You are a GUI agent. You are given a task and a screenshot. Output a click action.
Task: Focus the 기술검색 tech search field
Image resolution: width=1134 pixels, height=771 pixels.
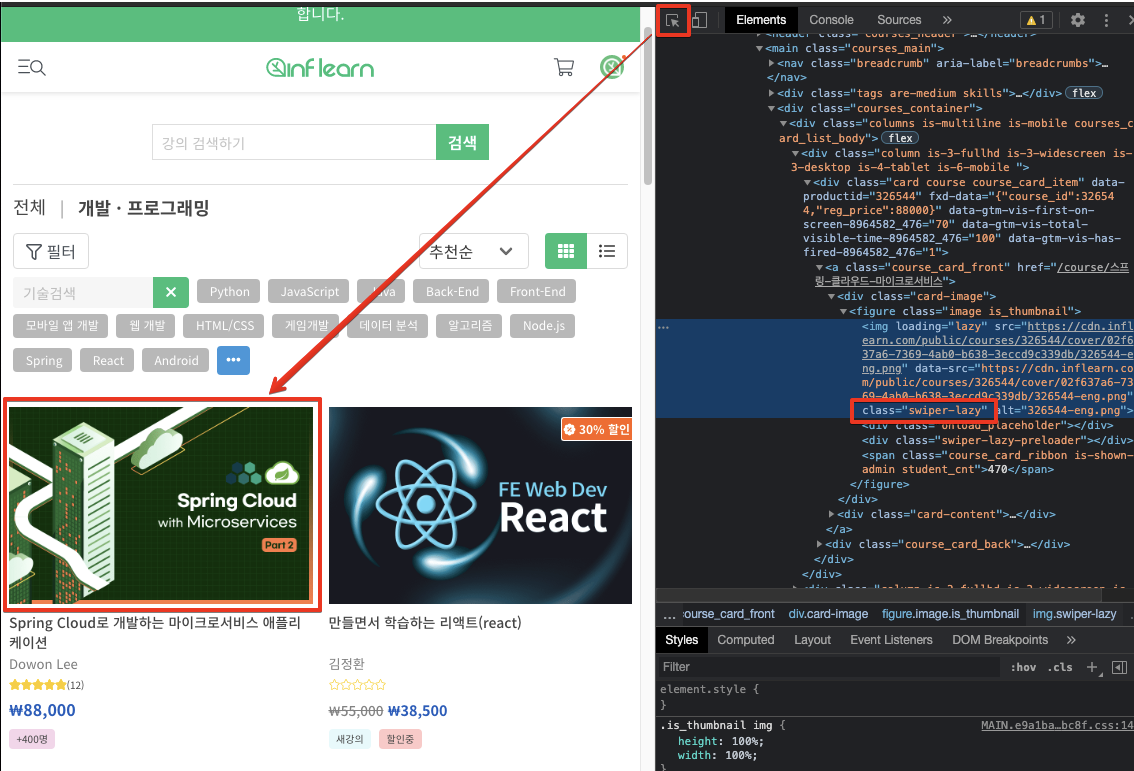[x=83, y=292]
